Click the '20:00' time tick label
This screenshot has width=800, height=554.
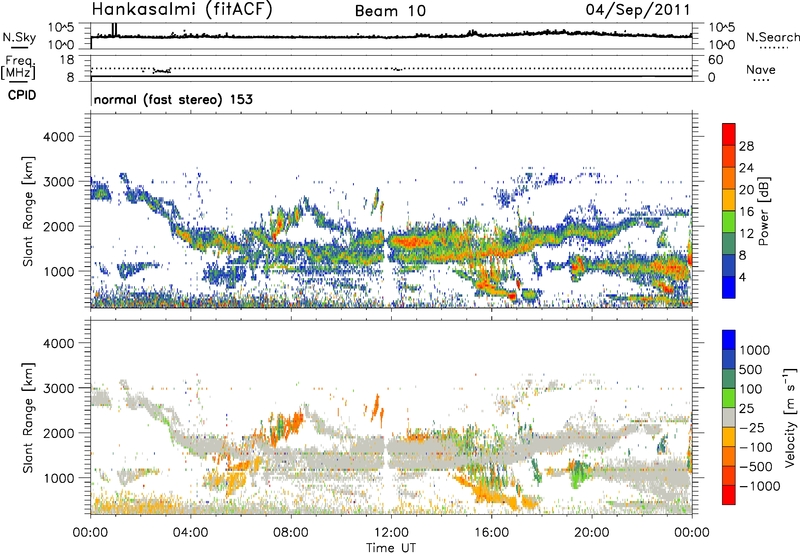592,533
